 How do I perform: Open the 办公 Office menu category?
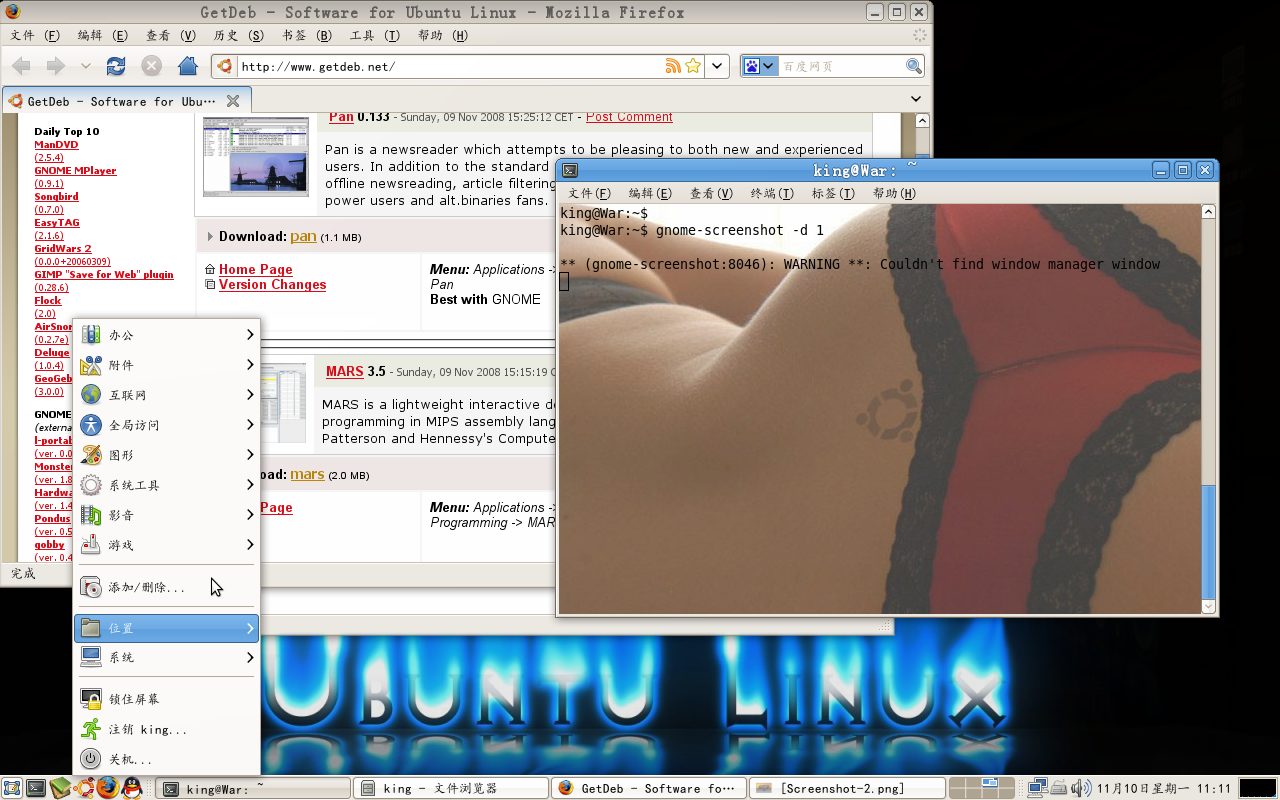pos(168,335)
